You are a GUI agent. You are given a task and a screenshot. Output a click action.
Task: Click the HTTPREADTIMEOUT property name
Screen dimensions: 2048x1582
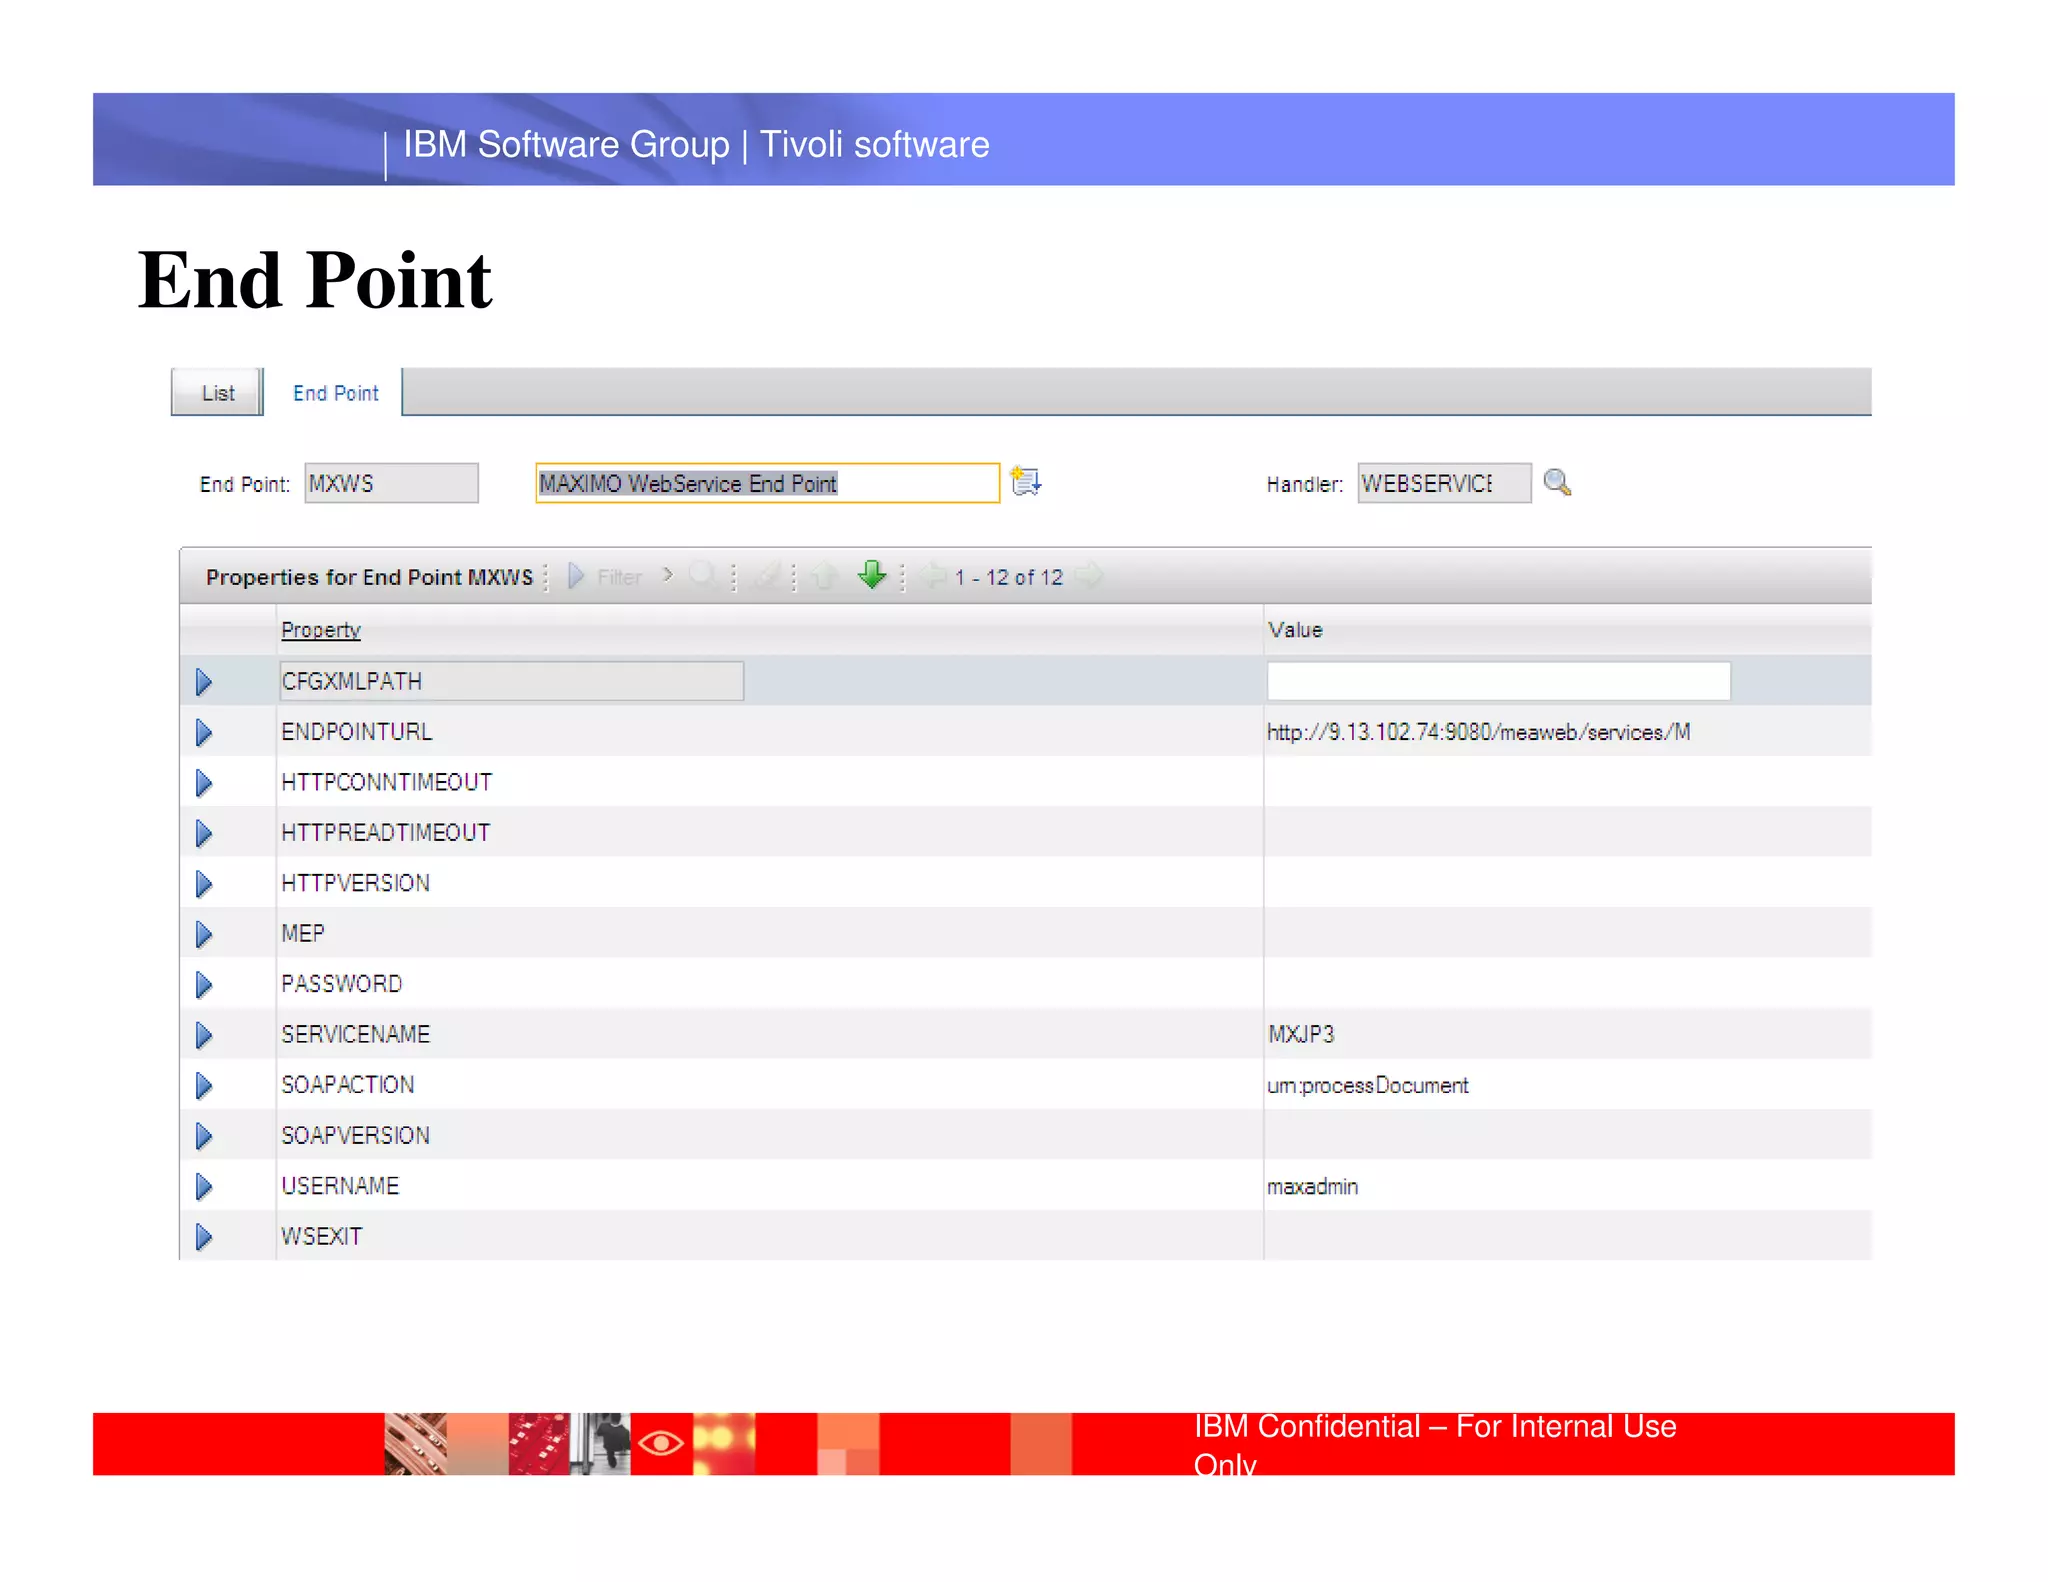[x=385, y=832]
